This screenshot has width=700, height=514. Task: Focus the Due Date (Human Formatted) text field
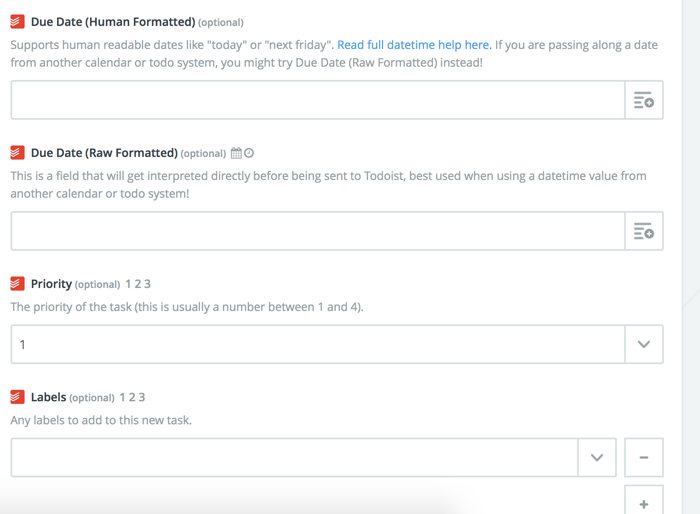click(318, 100)
